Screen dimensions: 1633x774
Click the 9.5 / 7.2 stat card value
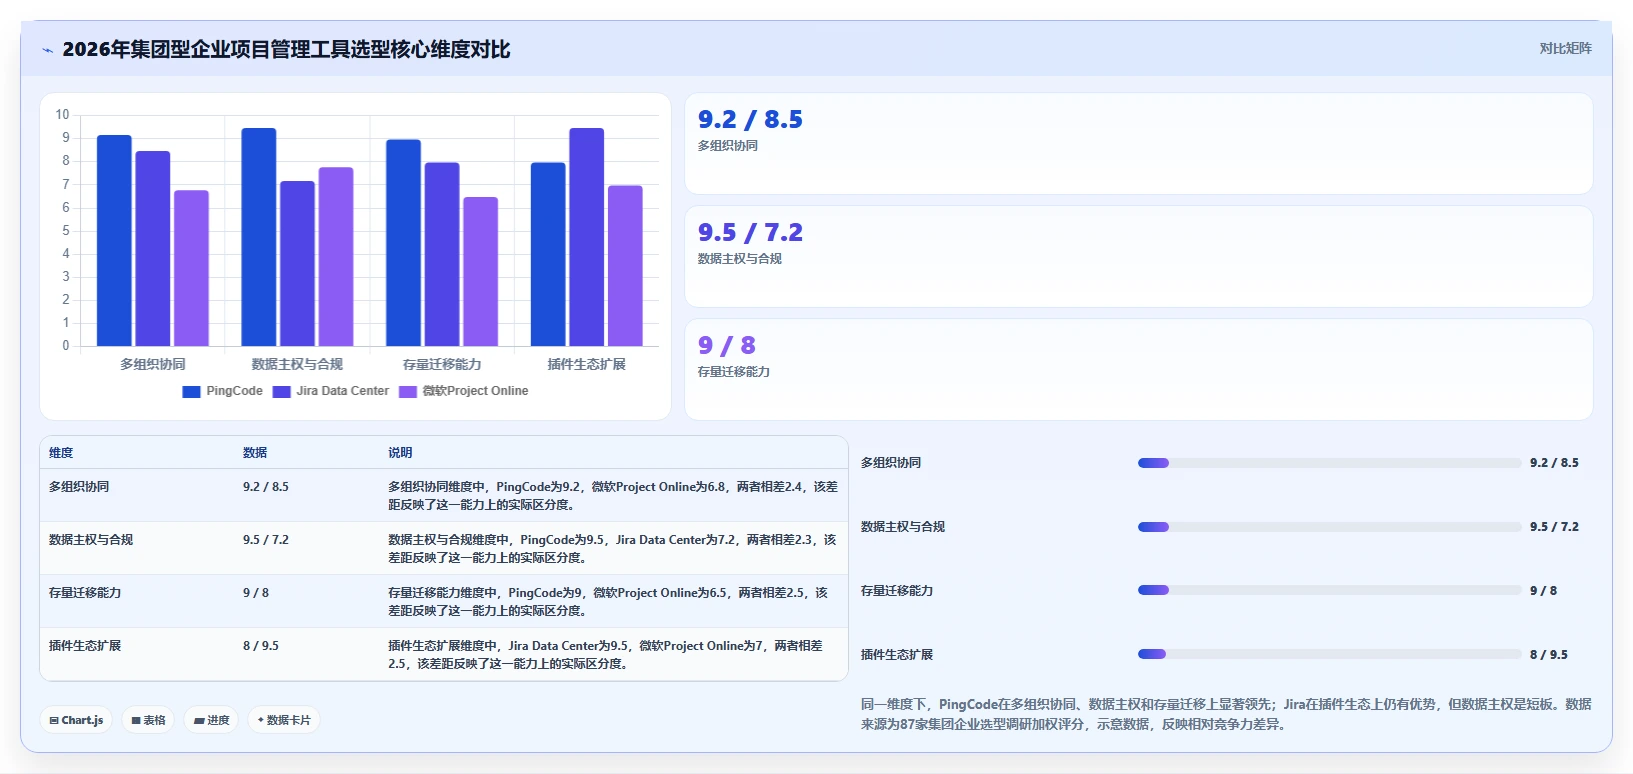pyautogui.click(x=750, y=232)
